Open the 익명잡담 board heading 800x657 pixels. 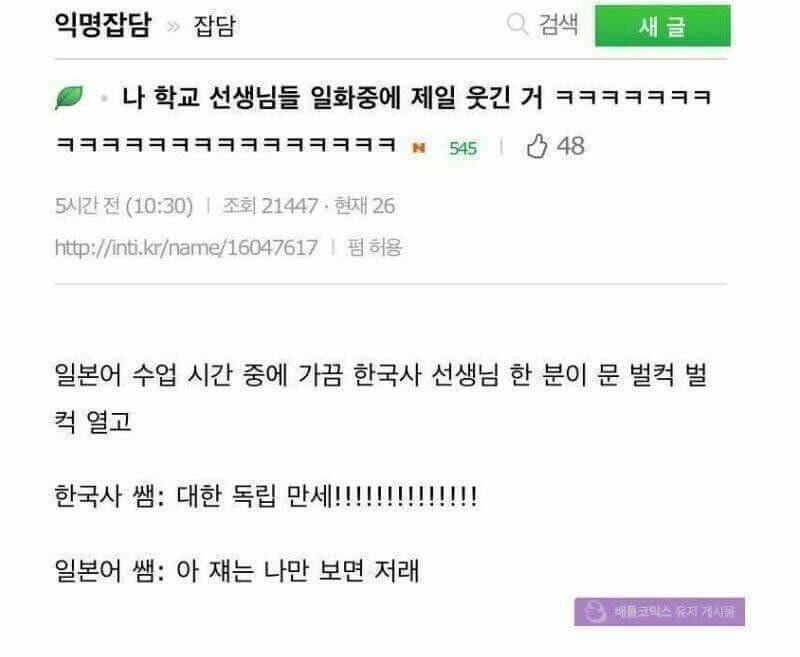(x=103, y=24)
